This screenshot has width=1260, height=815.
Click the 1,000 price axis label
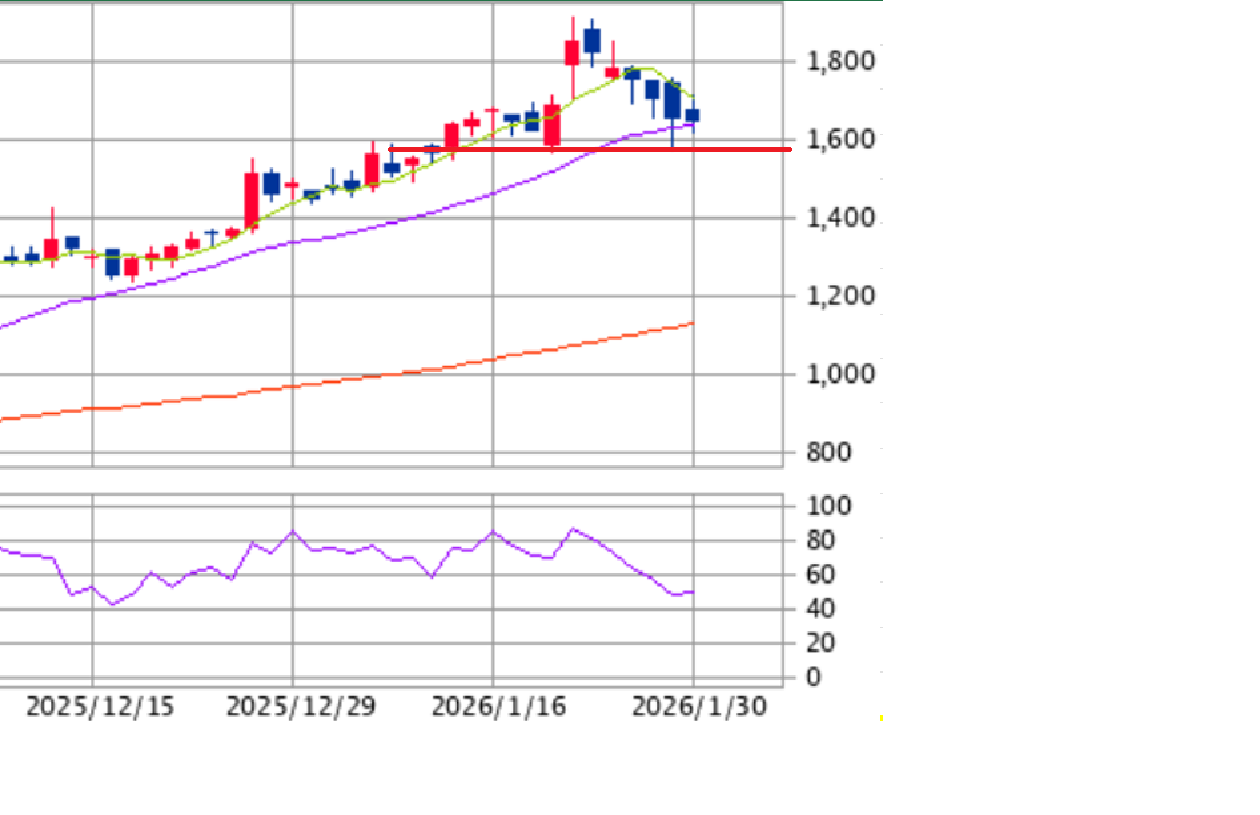(x=840, y=374)
